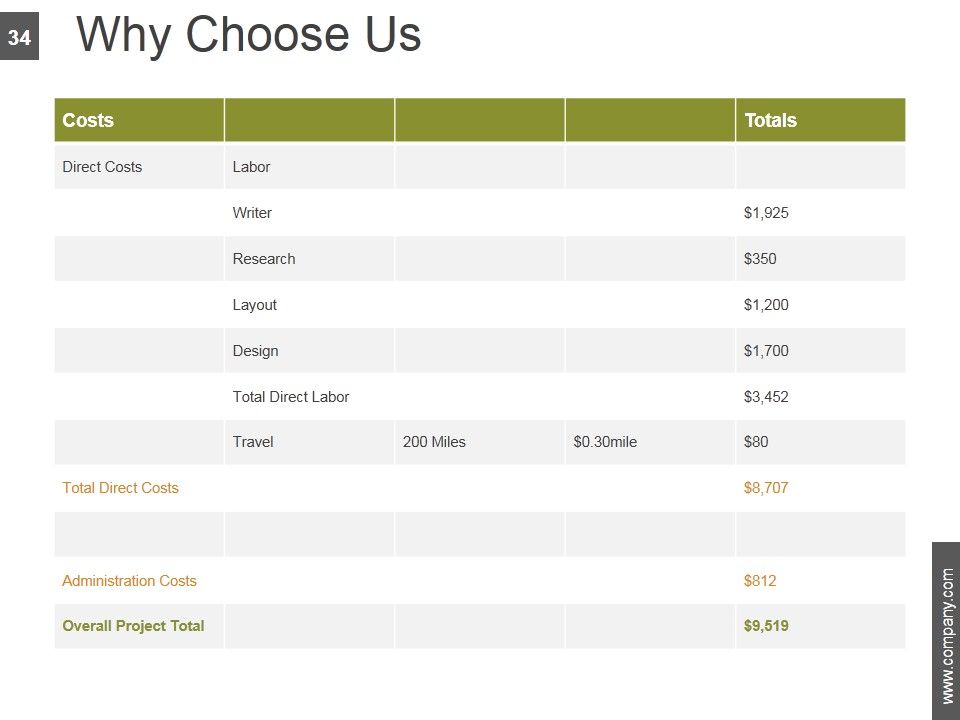
Task: Click the $350 research total
Action: click(760, 259)
